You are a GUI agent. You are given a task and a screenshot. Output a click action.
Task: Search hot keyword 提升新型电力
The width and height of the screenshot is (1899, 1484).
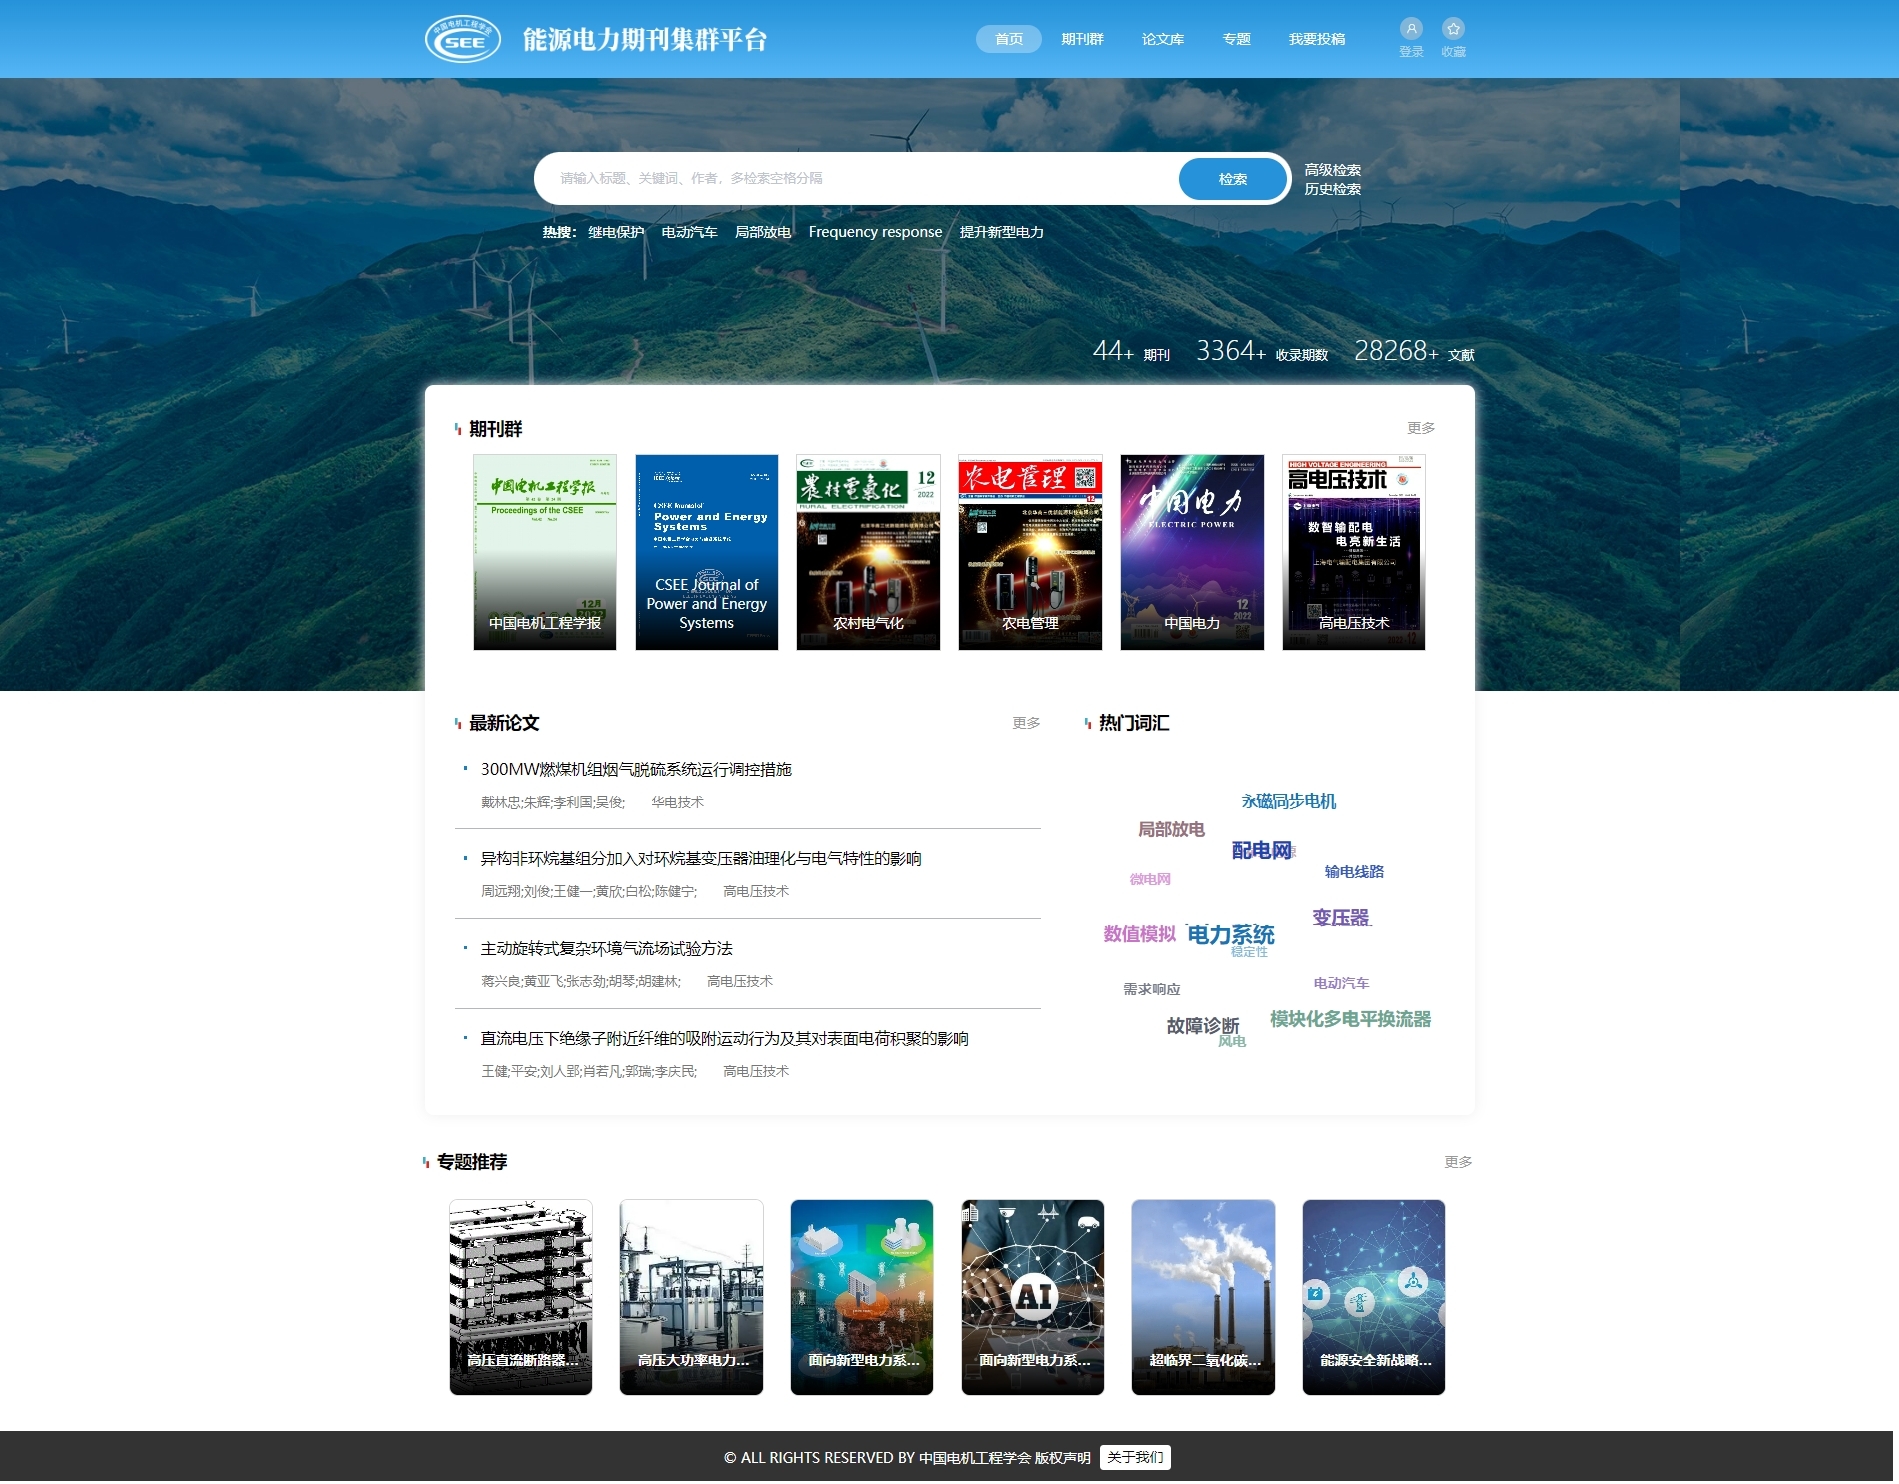pos(1001,232)
